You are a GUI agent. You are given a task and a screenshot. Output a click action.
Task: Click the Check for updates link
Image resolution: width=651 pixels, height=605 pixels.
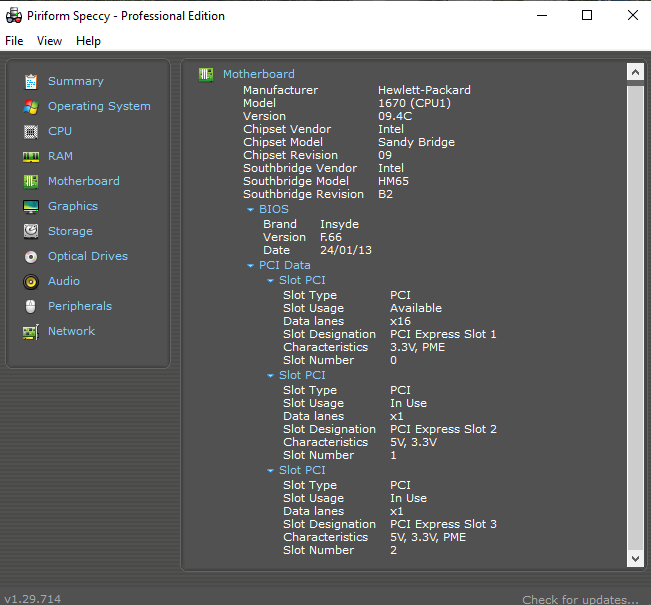579,599
